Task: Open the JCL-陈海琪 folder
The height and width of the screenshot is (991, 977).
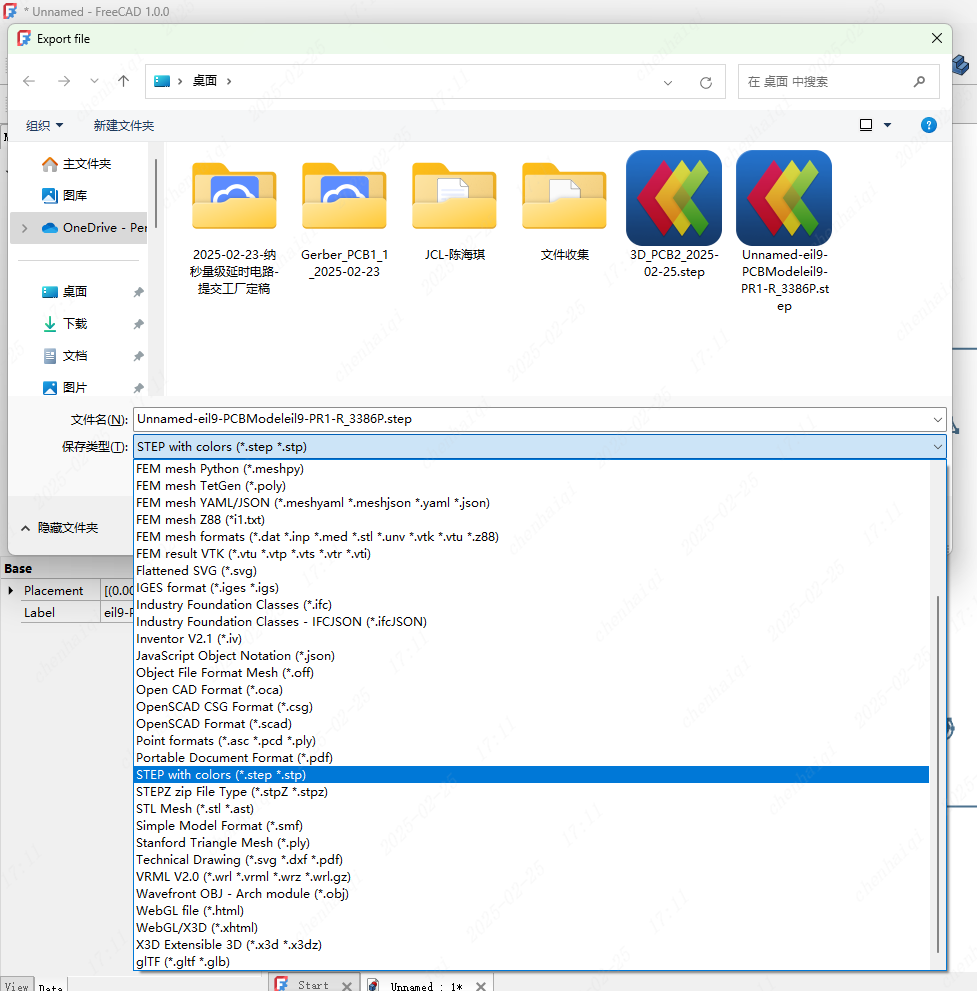Action: pyautogui.click(x=454, y=198)
